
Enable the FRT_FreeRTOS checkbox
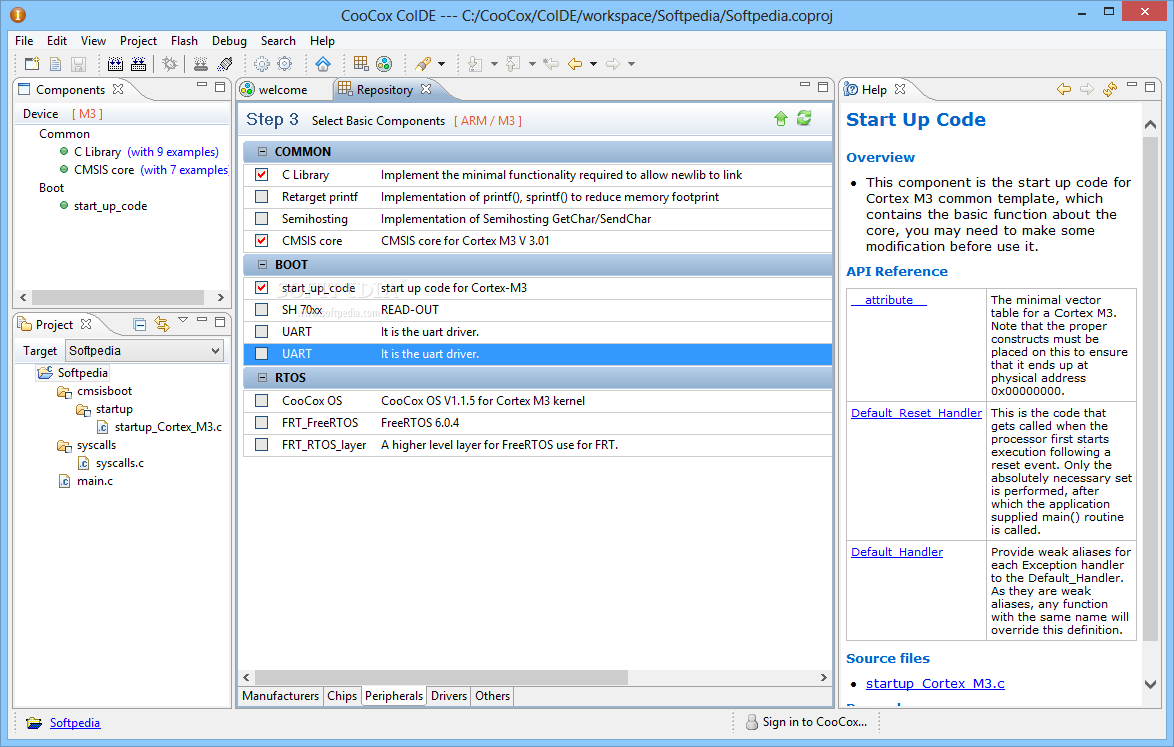(261, 422)
